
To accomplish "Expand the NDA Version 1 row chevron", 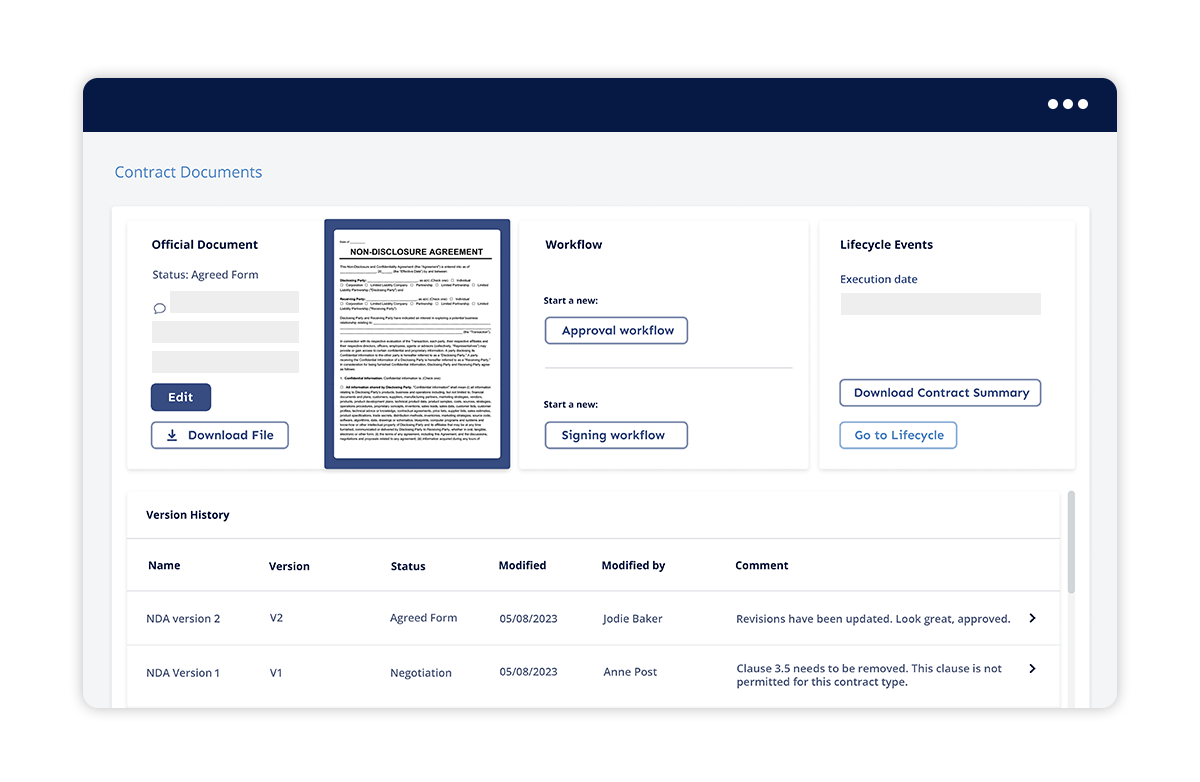I will pyautogui.click(x=1032, y=668).
